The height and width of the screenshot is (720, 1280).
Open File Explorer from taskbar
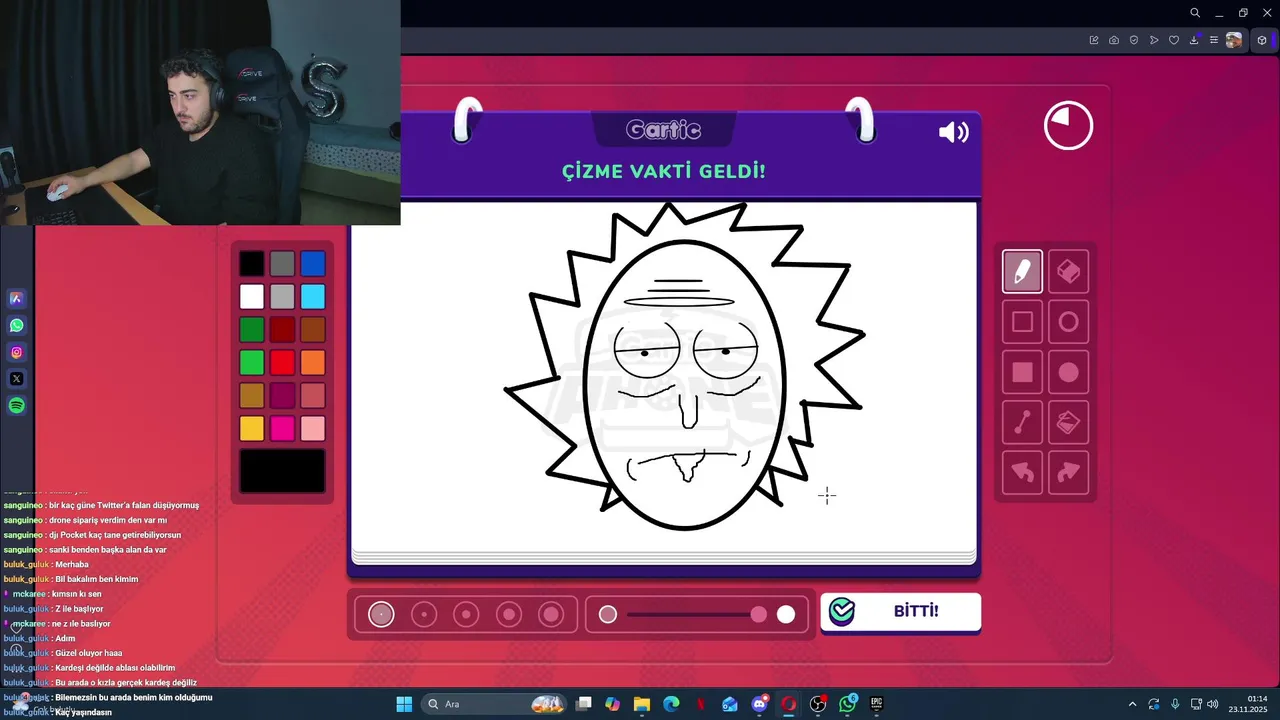[642, 704]
